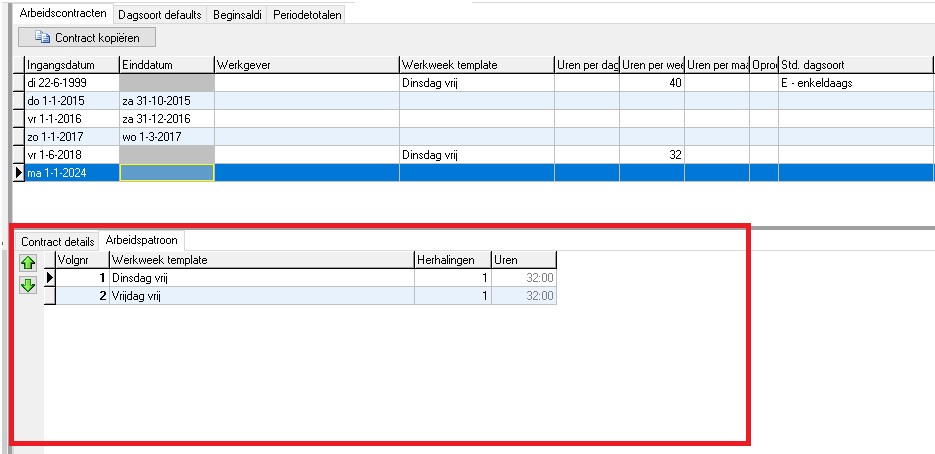Image resolution: width=935 pixels, height=454 pixels.
Task: Select the Dinsdag vrij row in Arbeidspatroon
Action: [x=260, y=278]
